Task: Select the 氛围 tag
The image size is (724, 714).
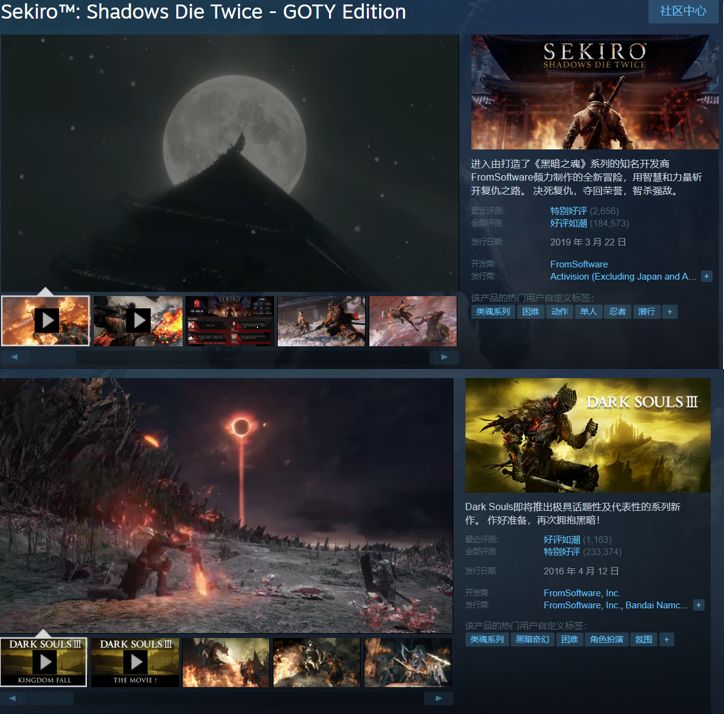Action: [644, 640]
